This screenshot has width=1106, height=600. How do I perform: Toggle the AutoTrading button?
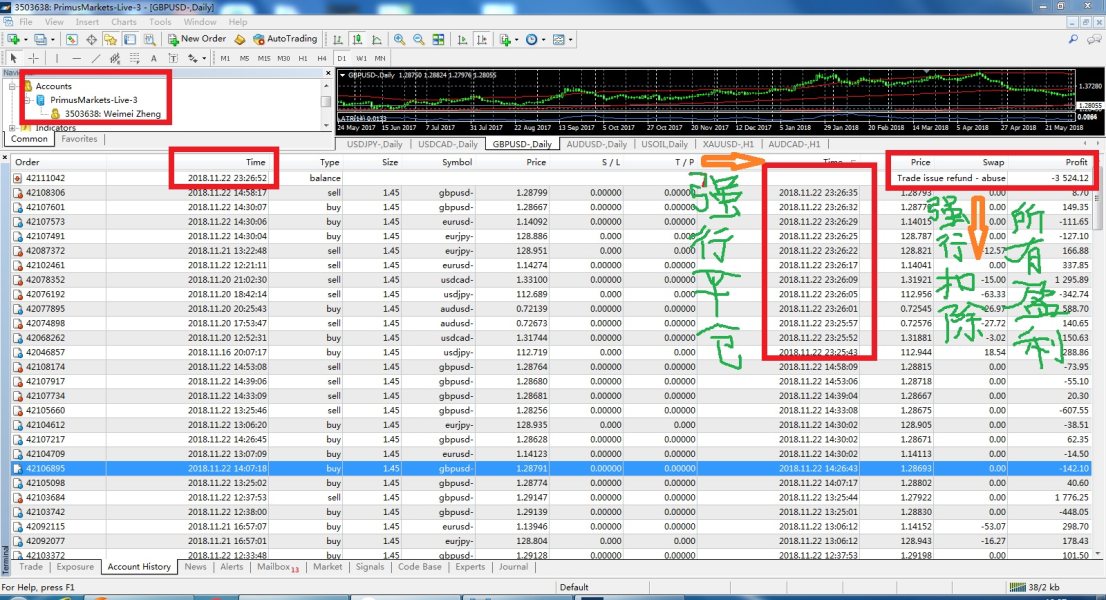[x=284, y=39]
